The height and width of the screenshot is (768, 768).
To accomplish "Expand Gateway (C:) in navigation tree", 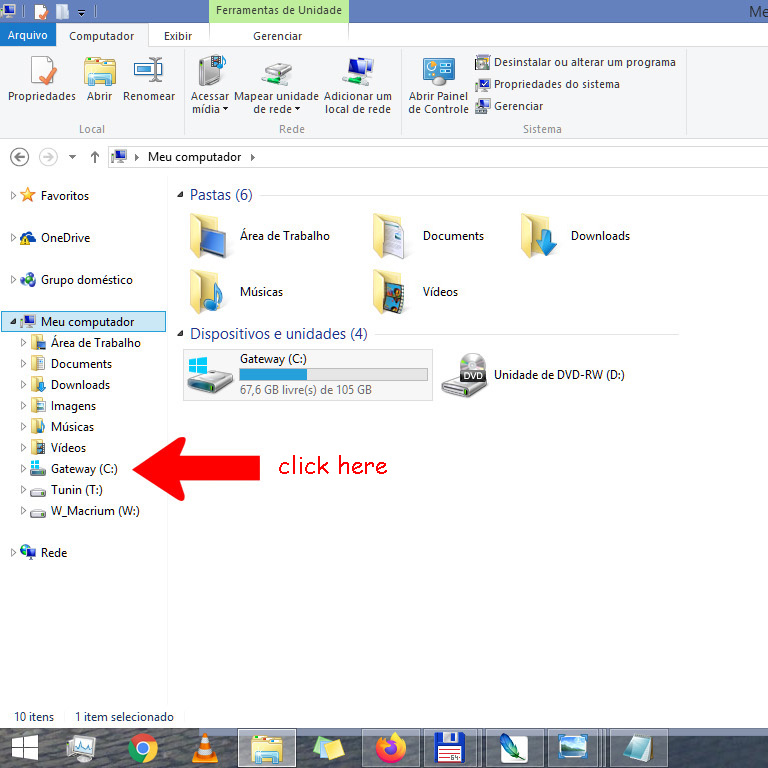I will [x=24, y=469].
